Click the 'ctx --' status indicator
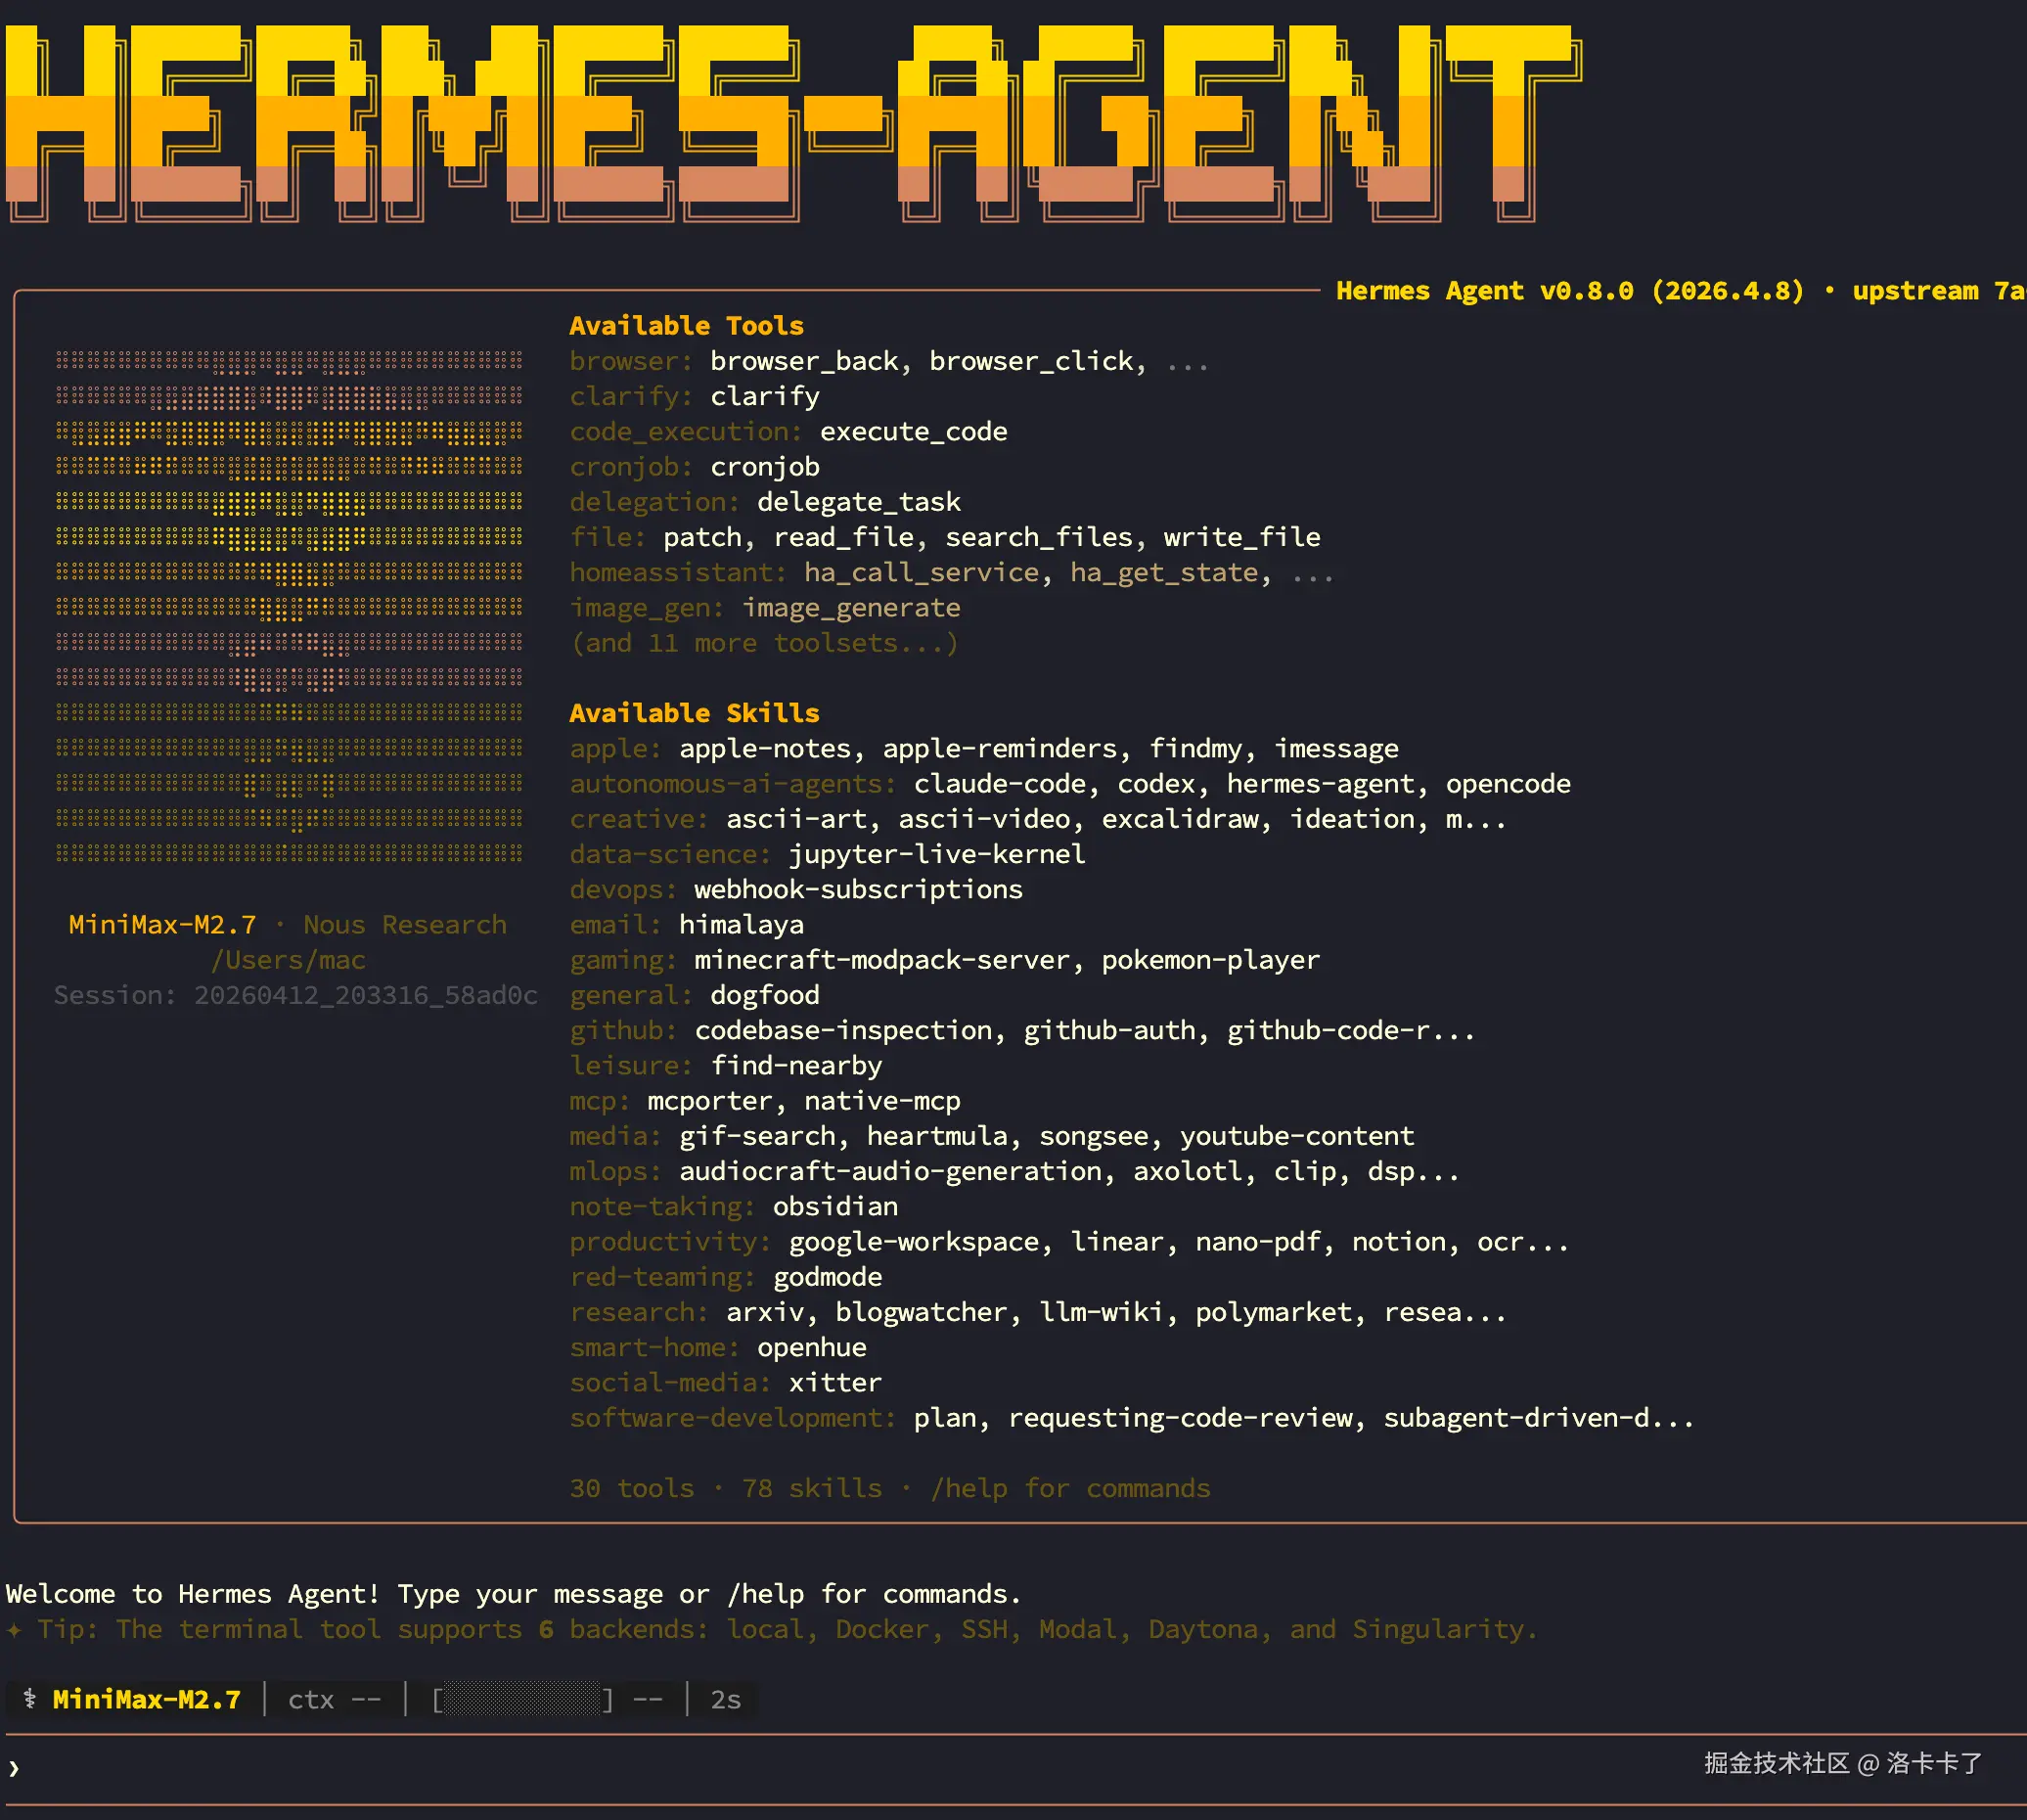2027x1820 pixels. click(334, 1699)
